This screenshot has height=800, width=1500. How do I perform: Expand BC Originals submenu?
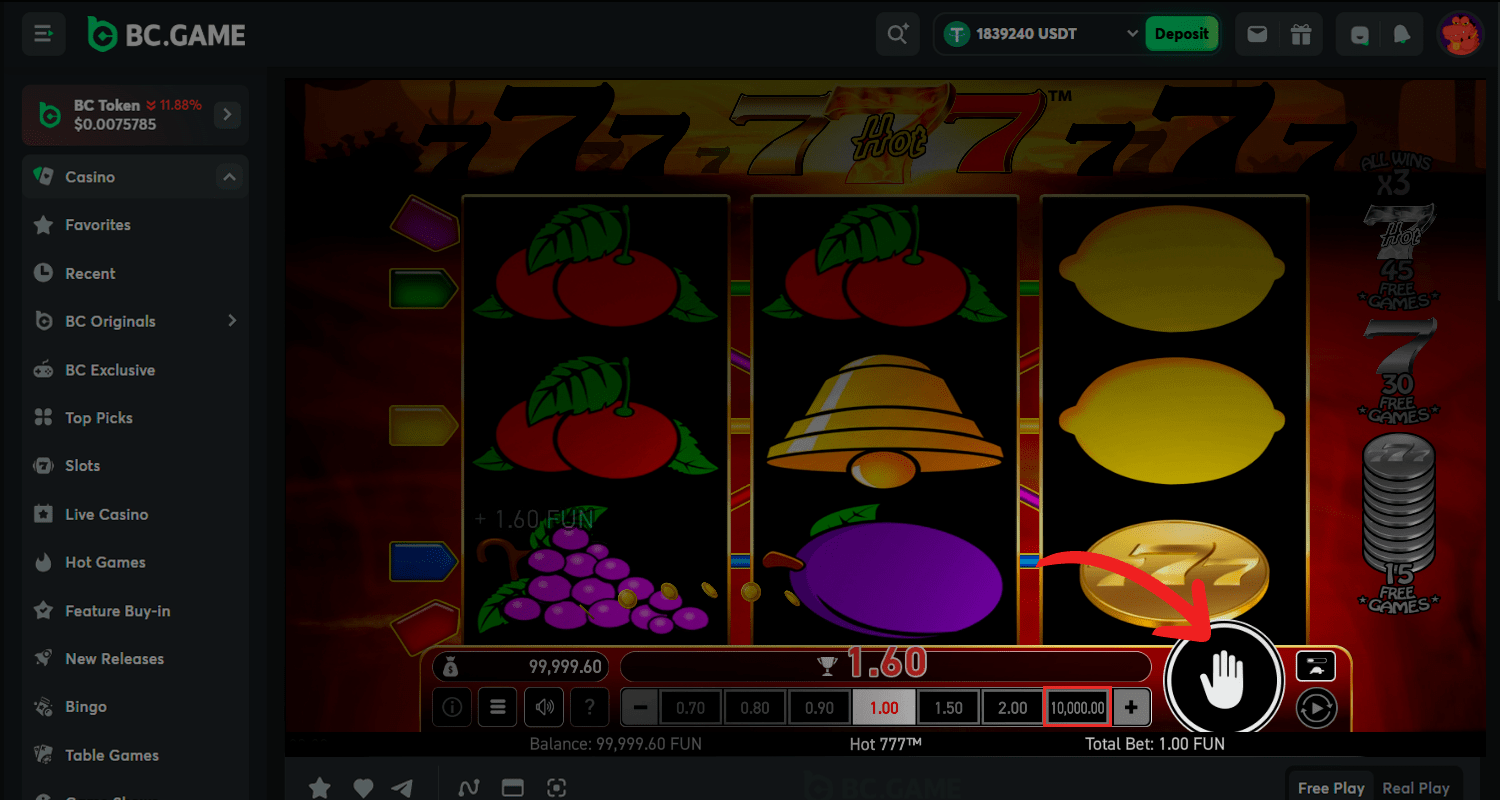coord(232,321)
